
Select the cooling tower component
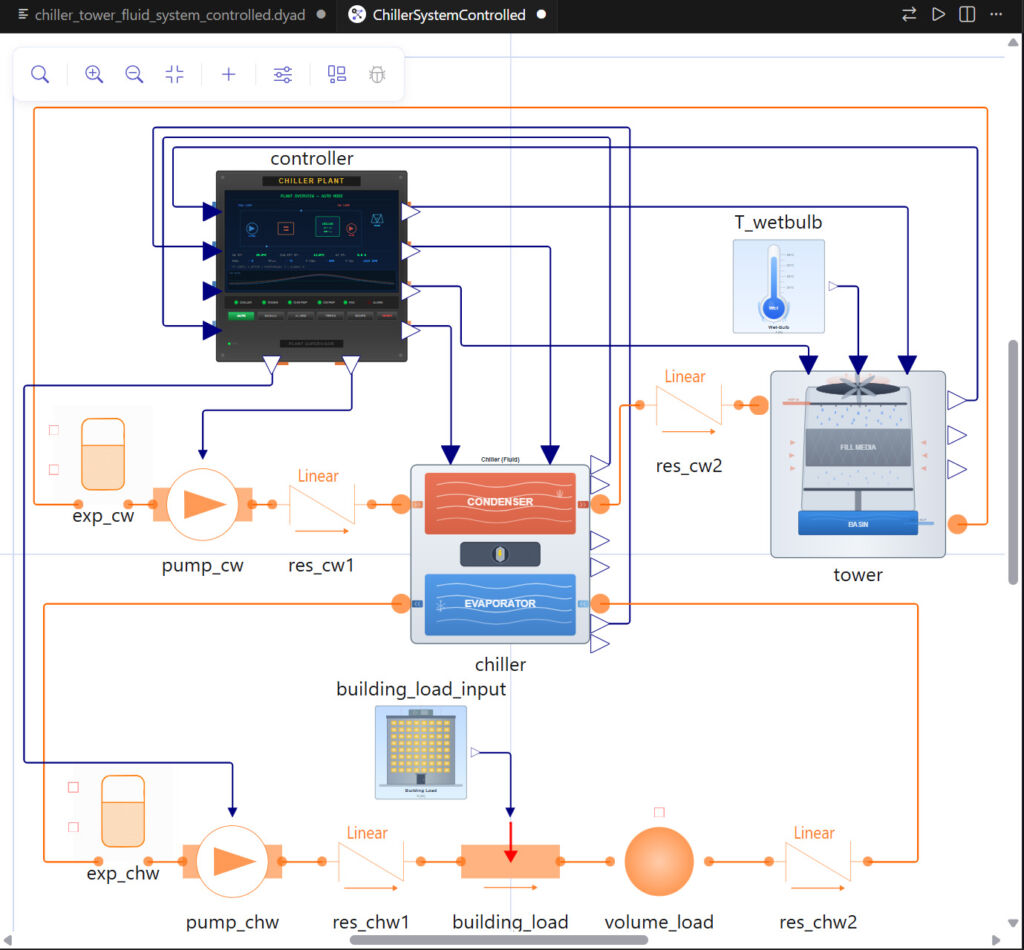pyautogui.click(x=858, y=464)
